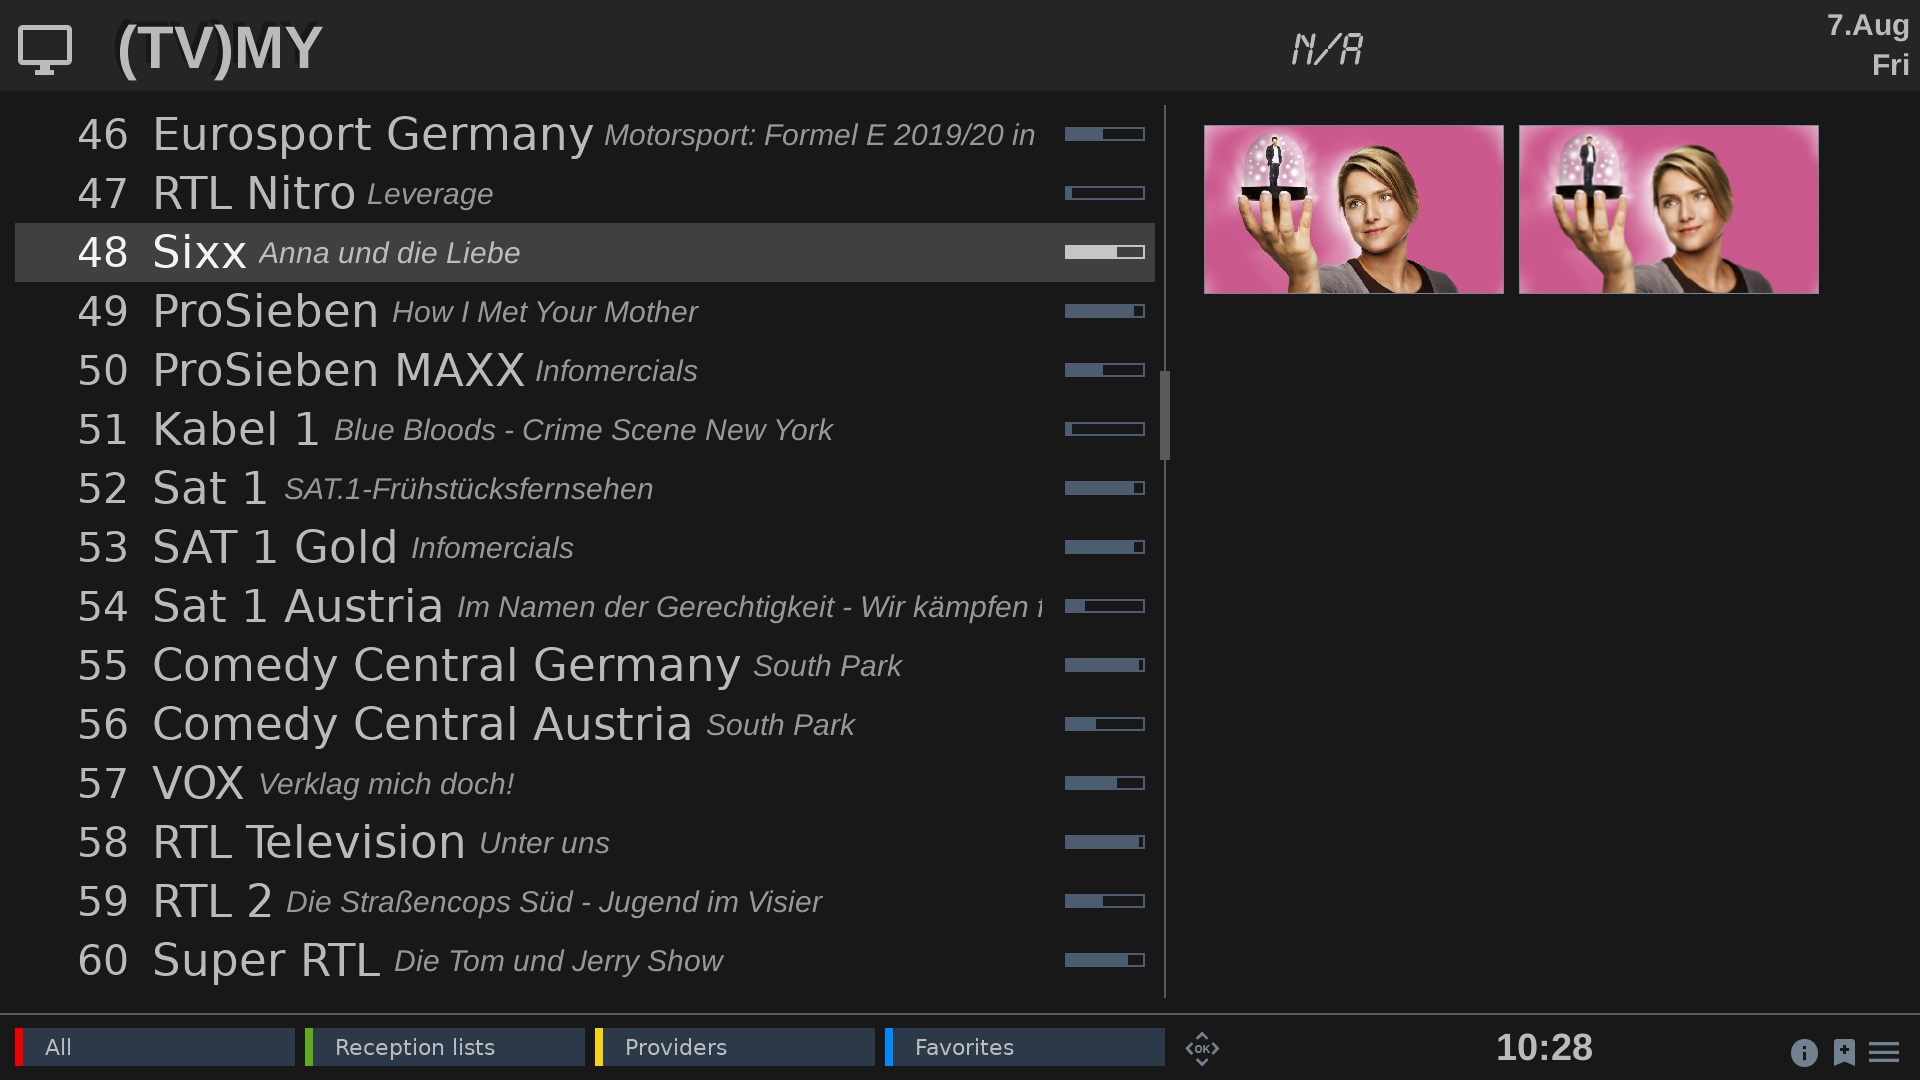Click the How I Met Your Mother programme text
The width and height of the screenshot is (1920, 1080).
(x=545, y=312)
